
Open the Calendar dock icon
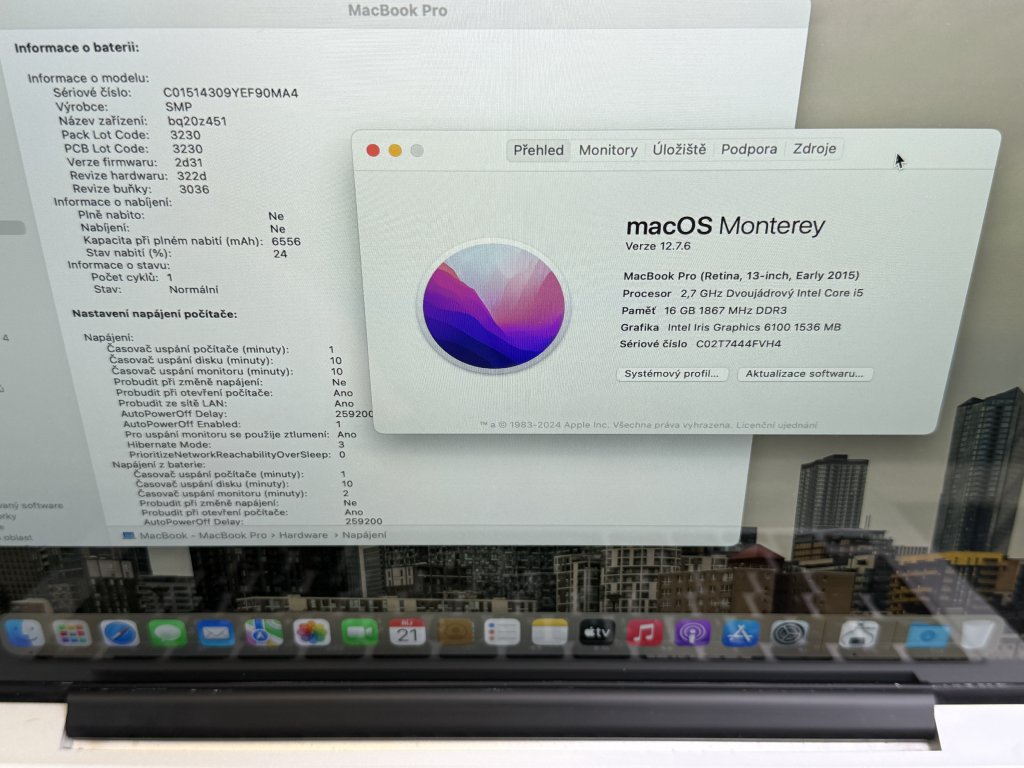click(x=408, y=632)
